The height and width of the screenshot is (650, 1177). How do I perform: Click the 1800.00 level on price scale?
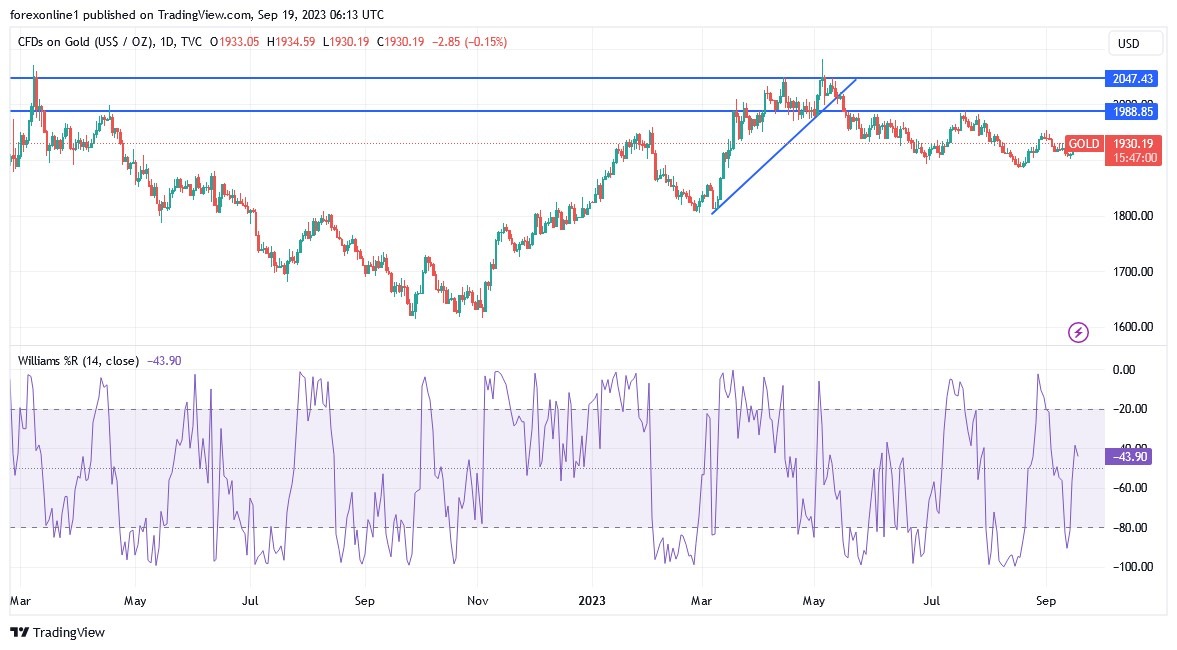click(x=1133, y=216)
